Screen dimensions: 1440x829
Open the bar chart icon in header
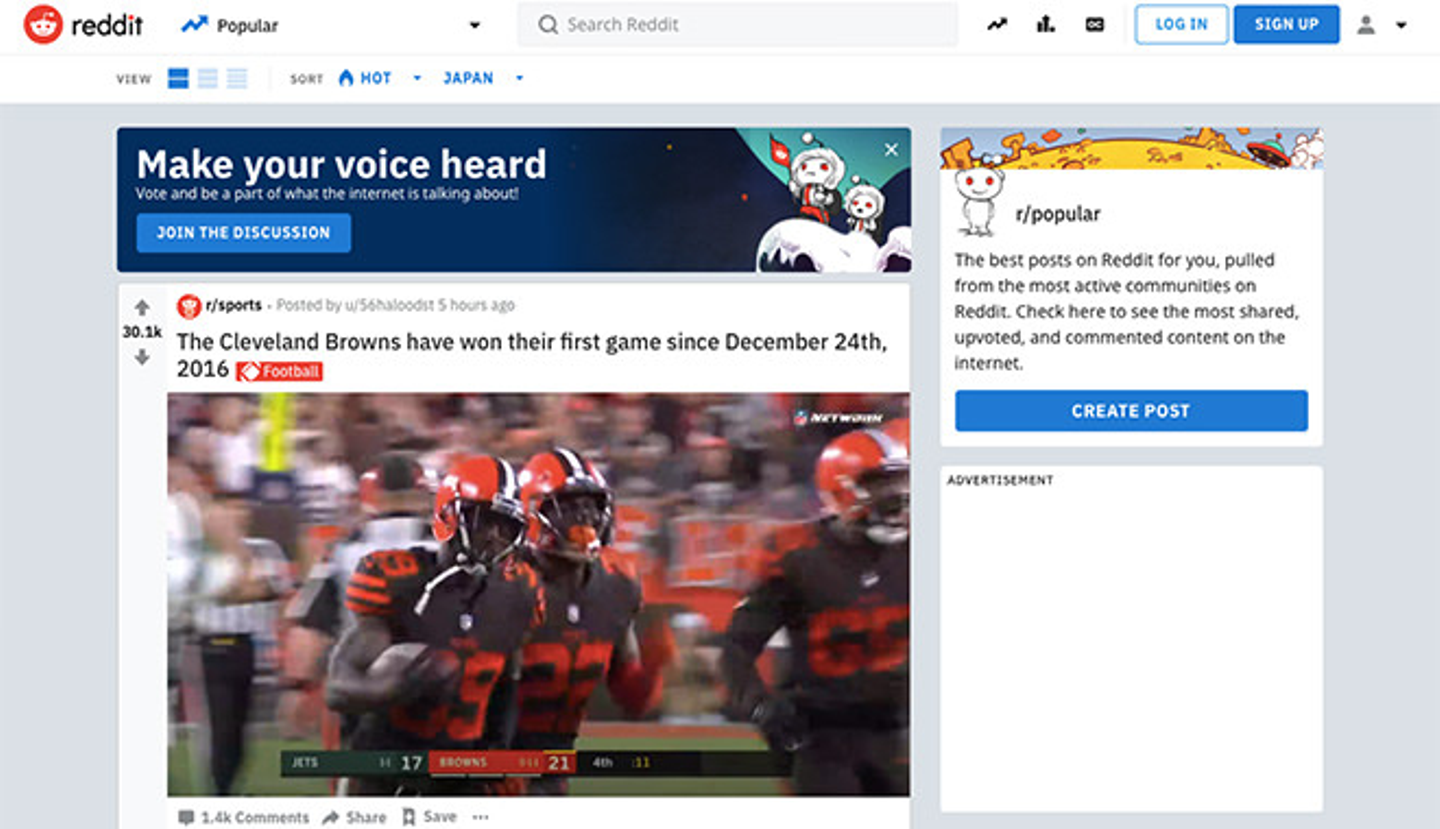(1046, 25)
